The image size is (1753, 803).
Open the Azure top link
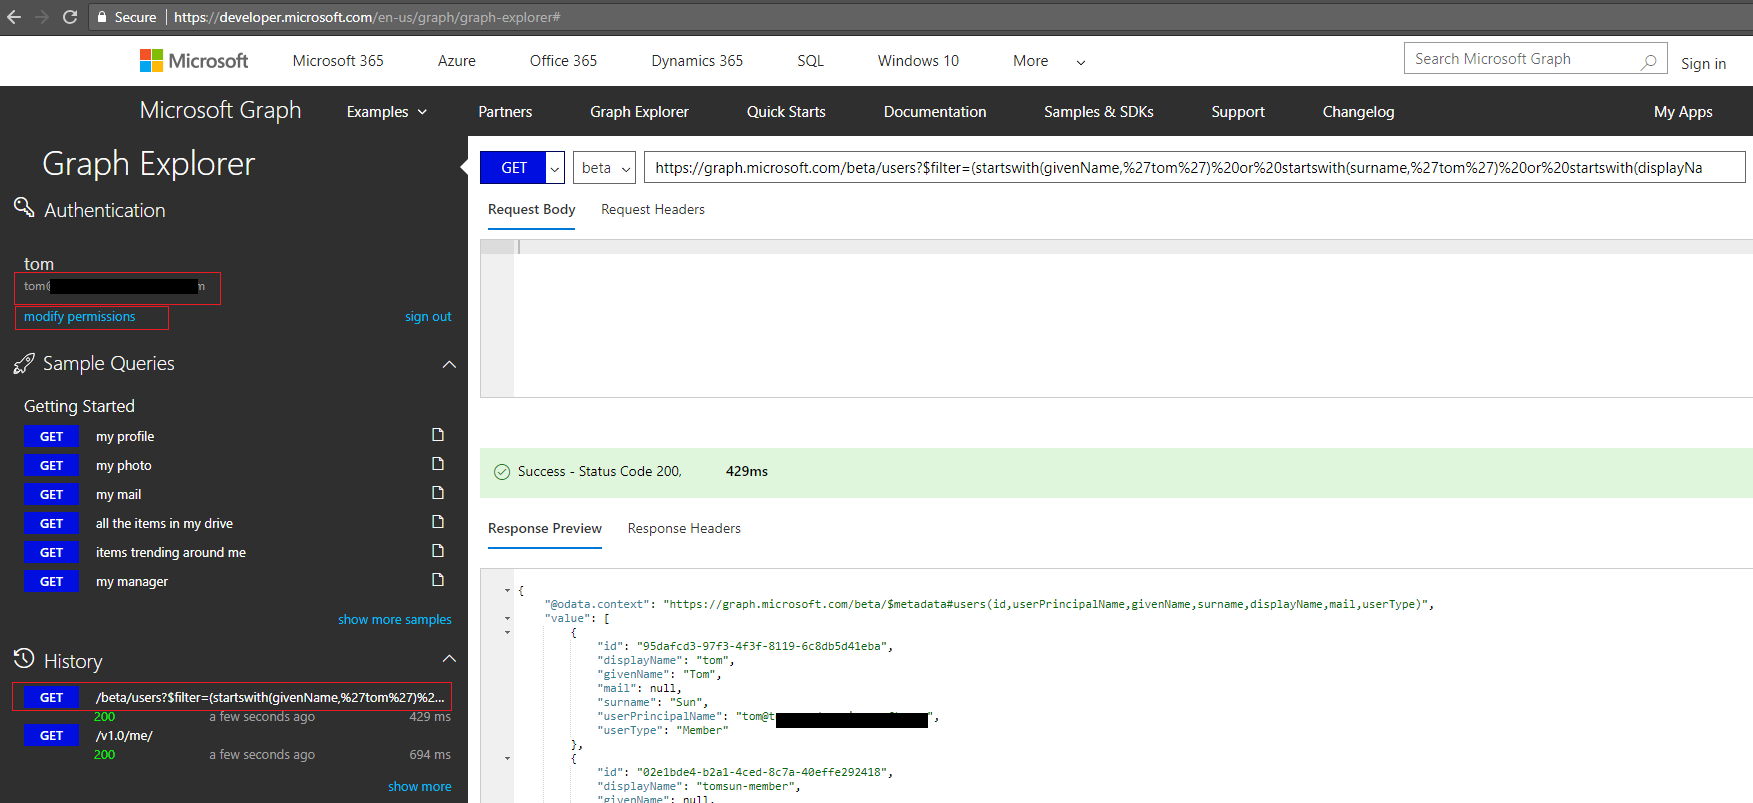pos(457,61)
